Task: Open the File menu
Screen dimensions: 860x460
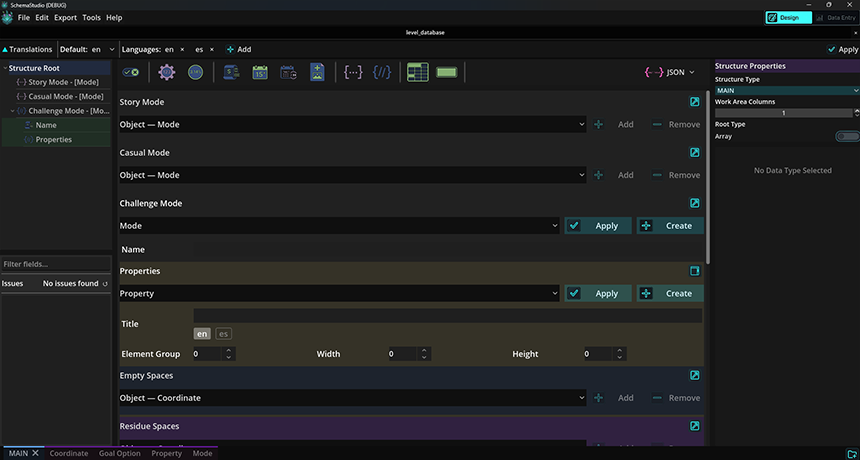Action: [24, 18]
